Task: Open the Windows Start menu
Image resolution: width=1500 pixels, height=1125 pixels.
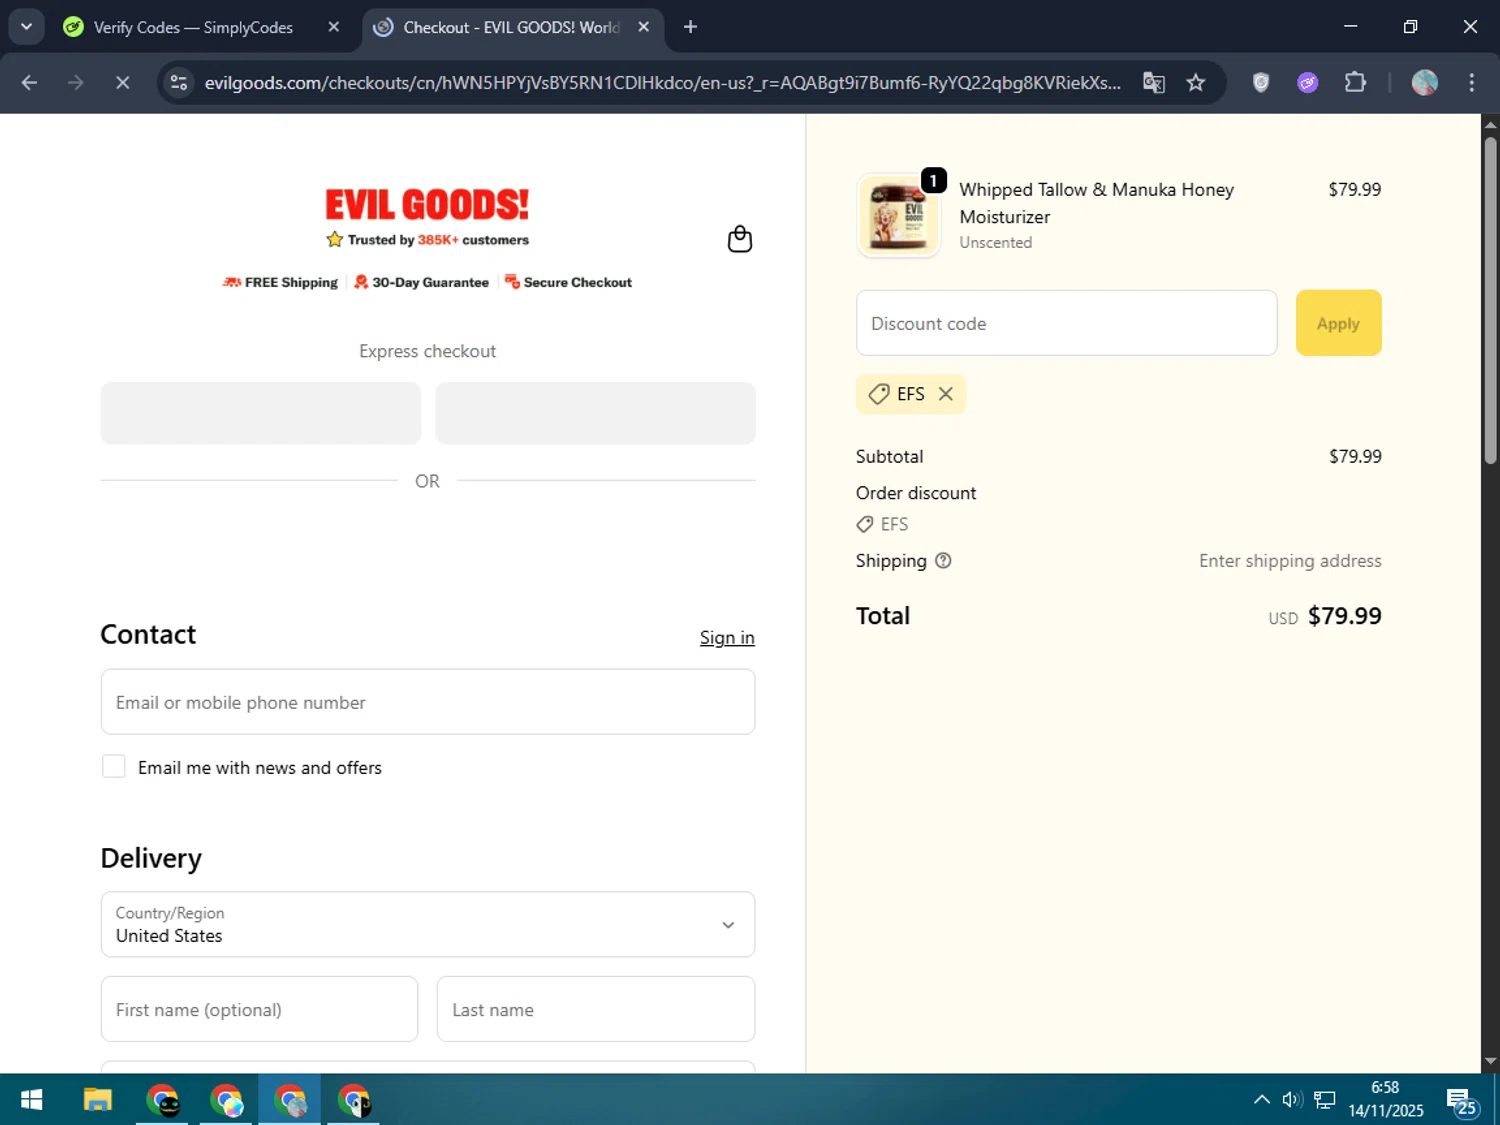Action: 31,1100
